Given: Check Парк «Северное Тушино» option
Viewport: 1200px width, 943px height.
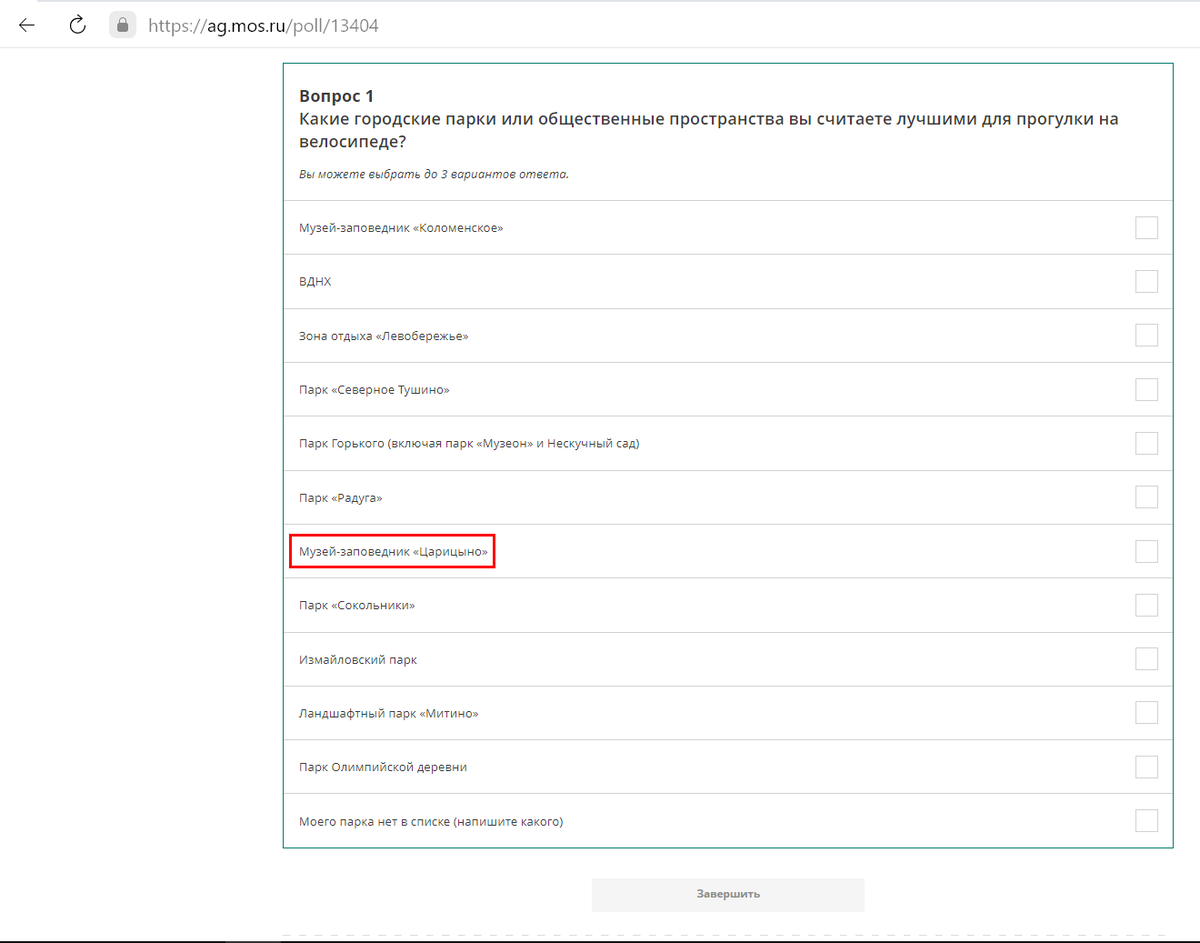Looking at the screenshot, I should pyautogui.click(x=1146, y=390).
